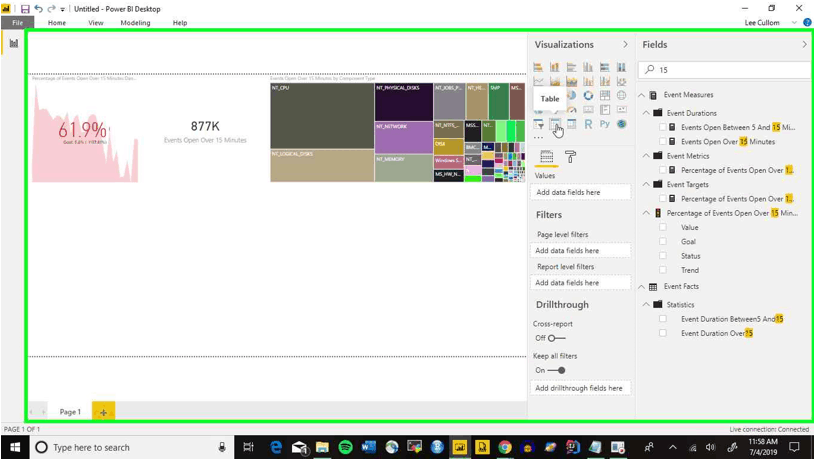Tick the Goal field checkbox
Screen dimensions: 816x459
[x=662, y=241]
